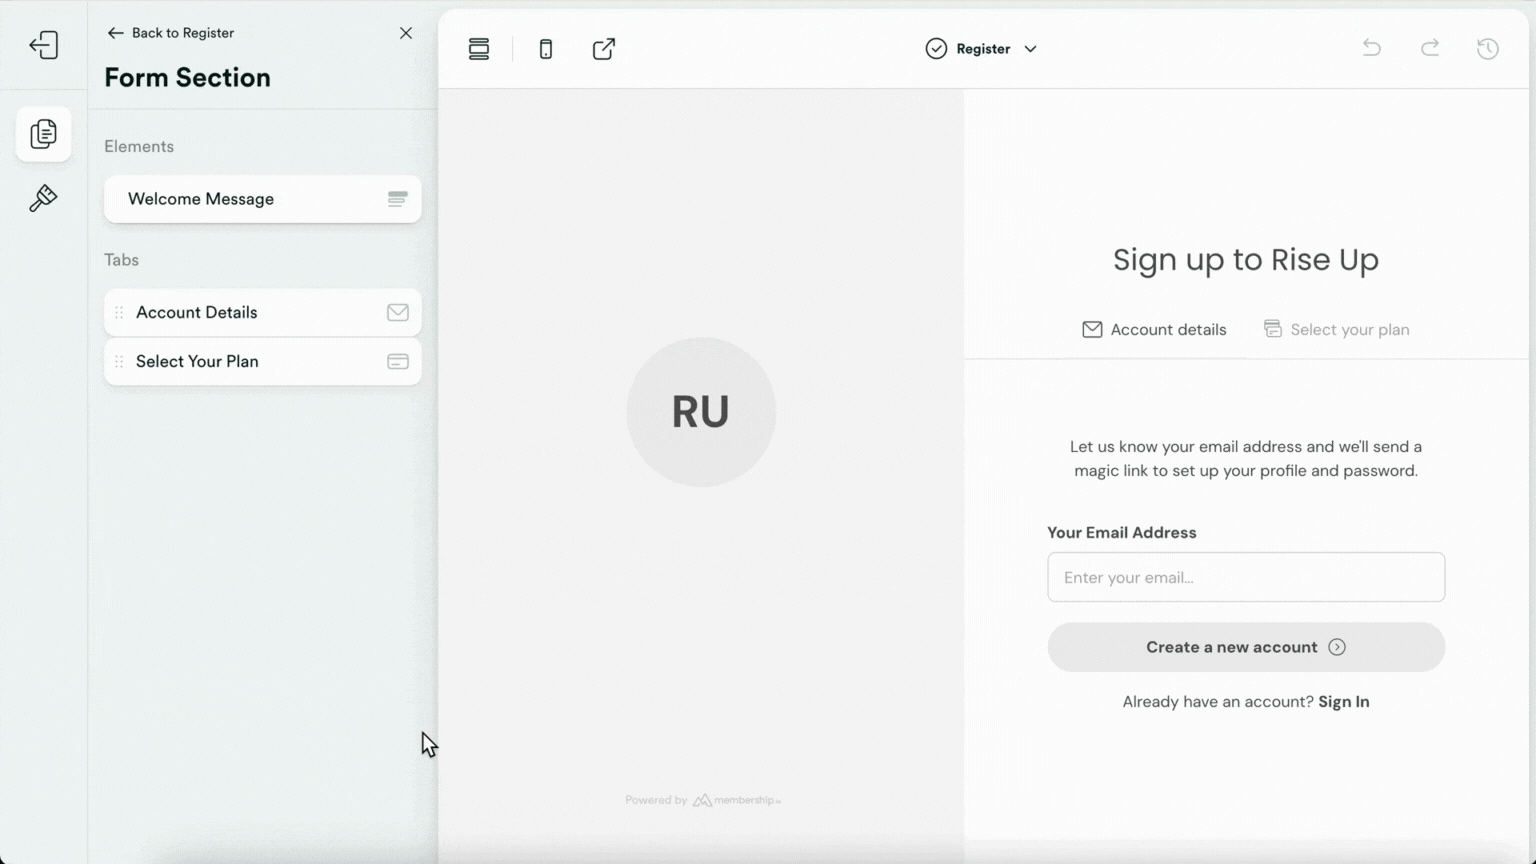The image size is (1536, 864).
Task: Click the undo arrow
Action: click(x=1371, y=48)
